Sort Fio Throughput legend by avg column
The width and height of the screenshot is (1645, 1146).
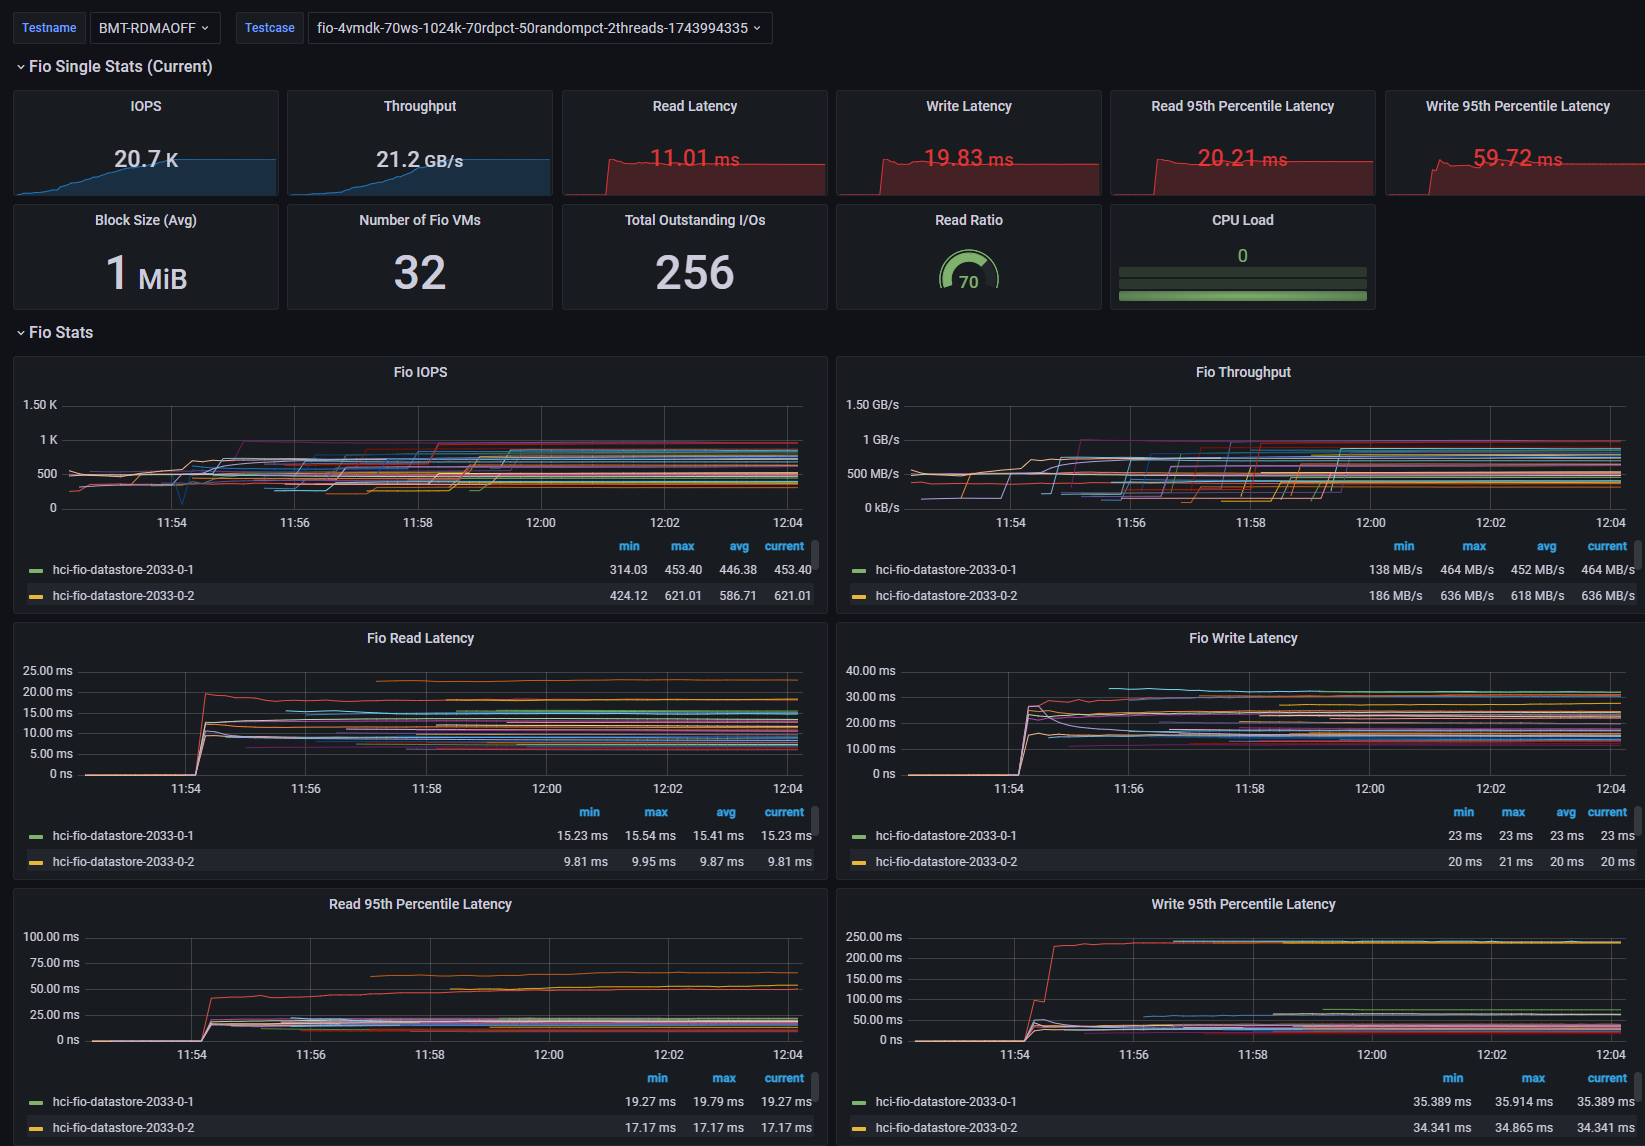[1546, 547]
